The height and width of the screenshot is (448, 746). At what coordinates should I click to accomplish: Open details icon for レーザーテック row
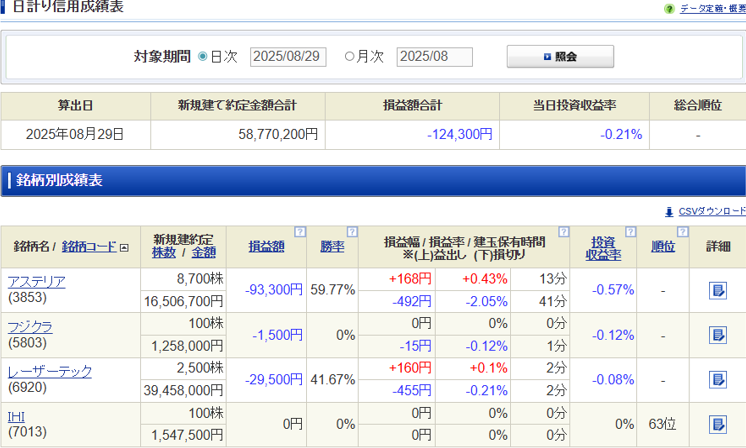pos(717,380)
